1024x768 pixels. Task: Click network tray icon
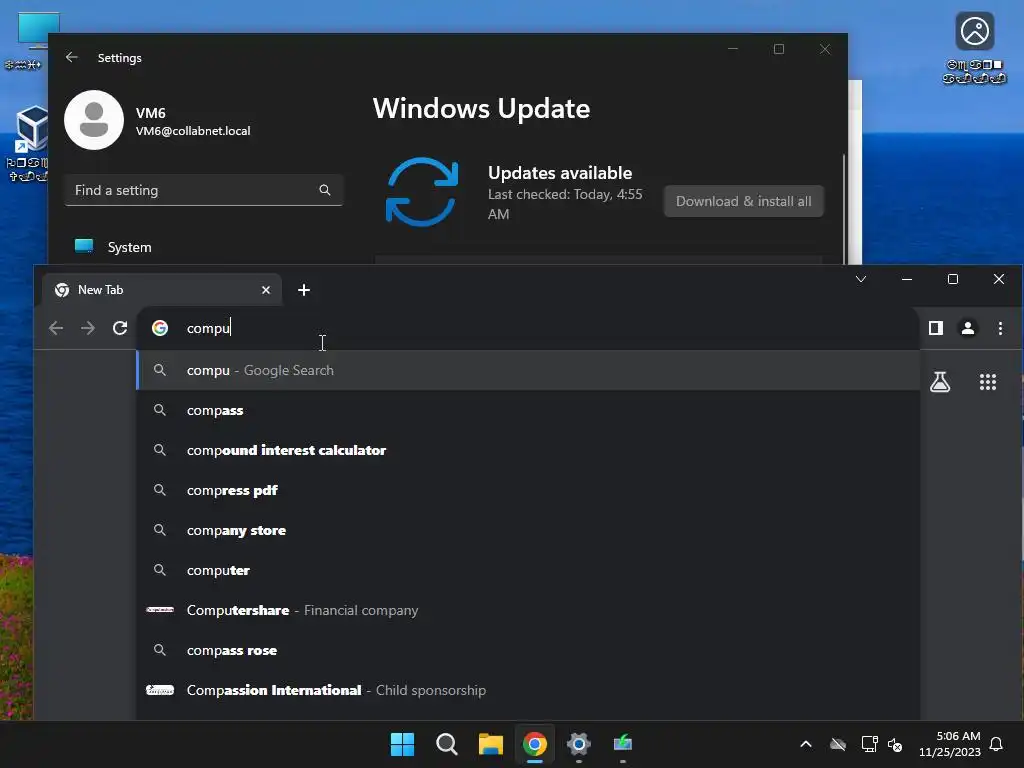pos(869,744)
